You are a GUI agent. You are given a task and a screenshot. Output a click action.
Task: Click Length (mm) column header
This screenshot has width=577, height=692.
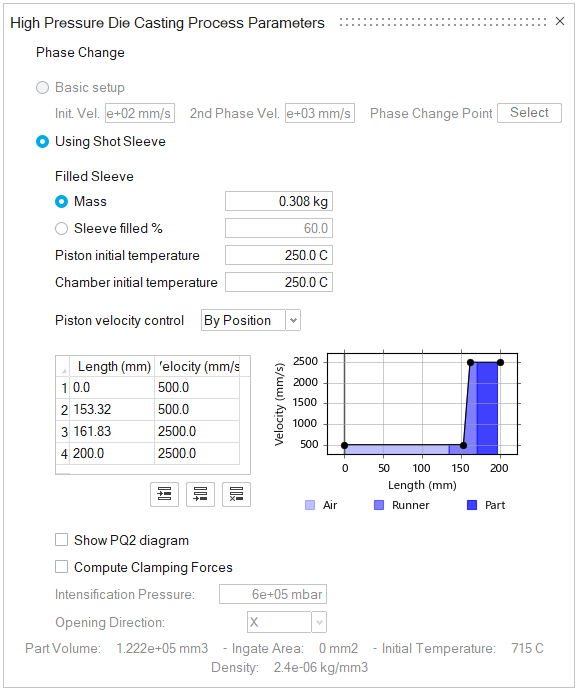click(x=112, y=367)
